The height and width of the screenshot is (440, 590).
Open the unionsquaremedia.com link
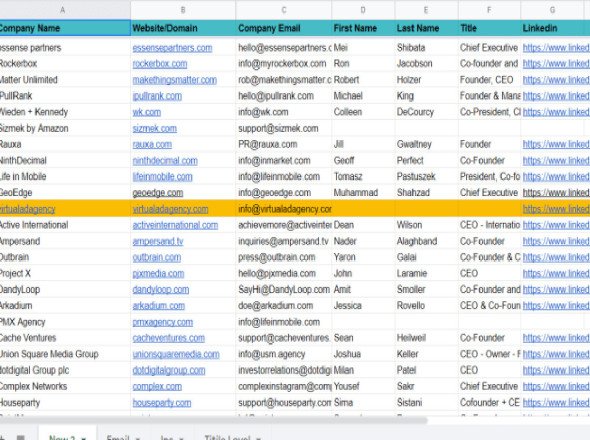pos(176,354)
